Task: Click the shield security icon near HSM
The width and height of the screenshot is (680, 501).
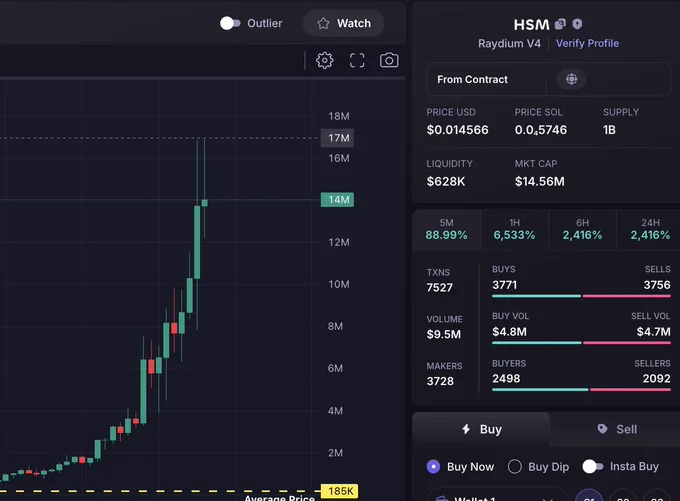Action: (x=577, y=24)
